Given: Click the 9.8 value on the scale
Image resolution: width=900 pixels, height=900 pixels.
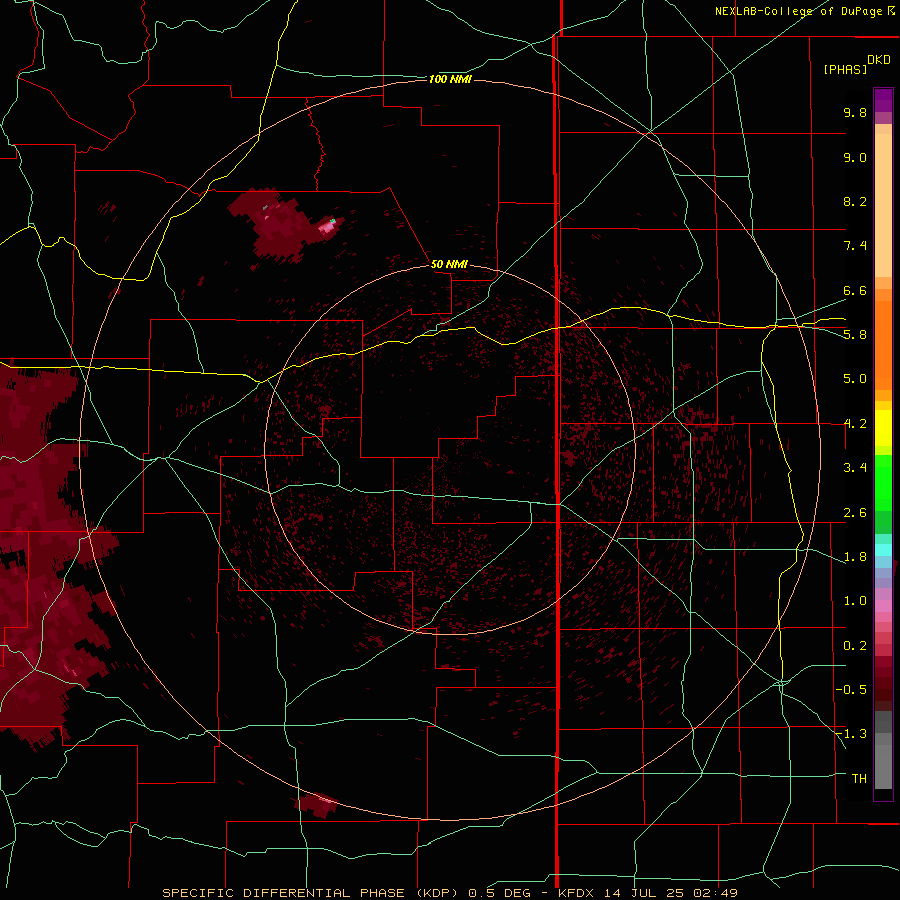Looking at the screenshot, I should 855,112.
